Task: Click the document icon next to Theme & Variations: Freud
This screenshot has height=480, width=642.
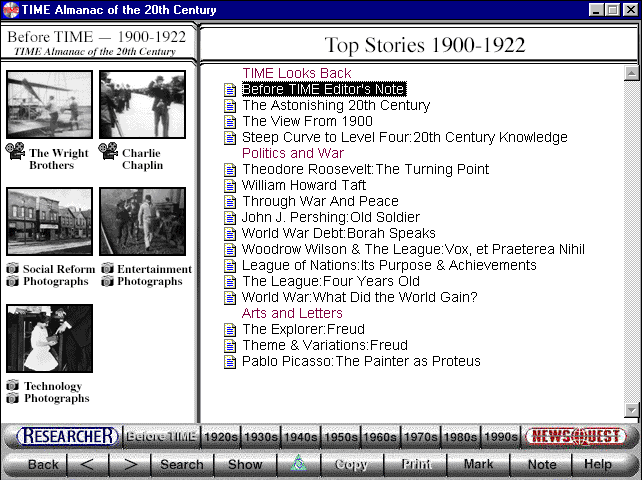Action: pos(230,345)
